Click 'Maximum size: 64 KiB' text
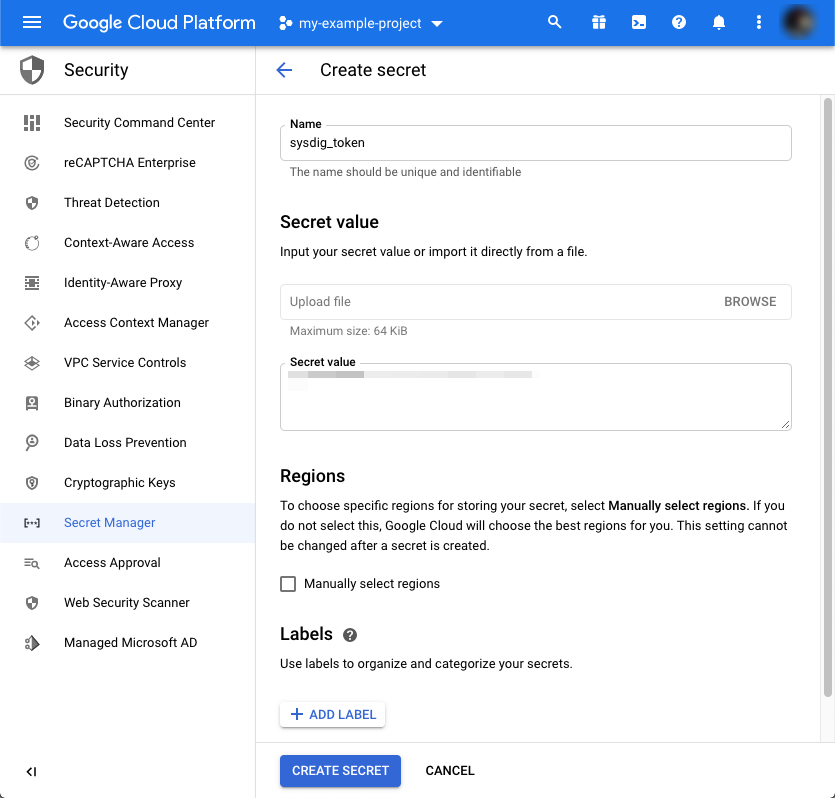The width and height of the screenshot is (835, 798). (348, 331)
